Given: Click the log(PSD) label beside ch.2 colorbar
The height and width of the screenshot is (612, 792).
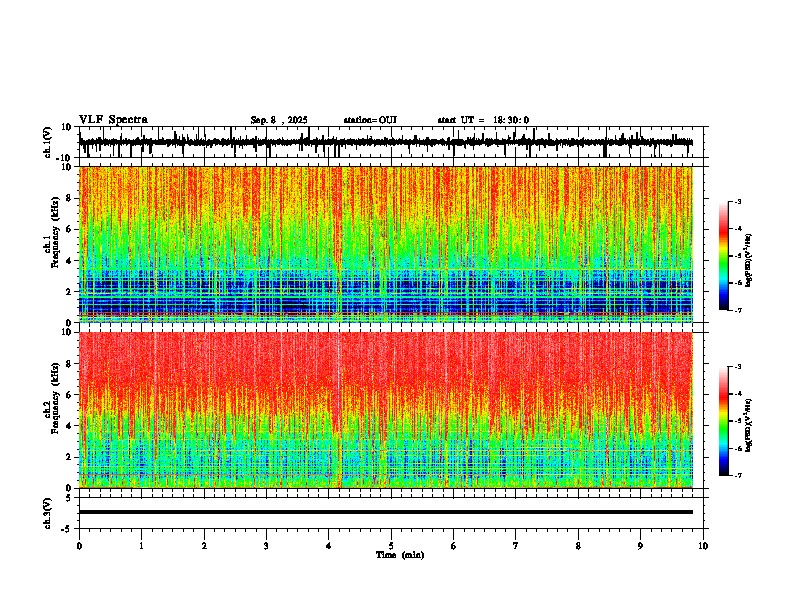Looking at the screenshot, I should pyautogui.click(x=749, y=426).
